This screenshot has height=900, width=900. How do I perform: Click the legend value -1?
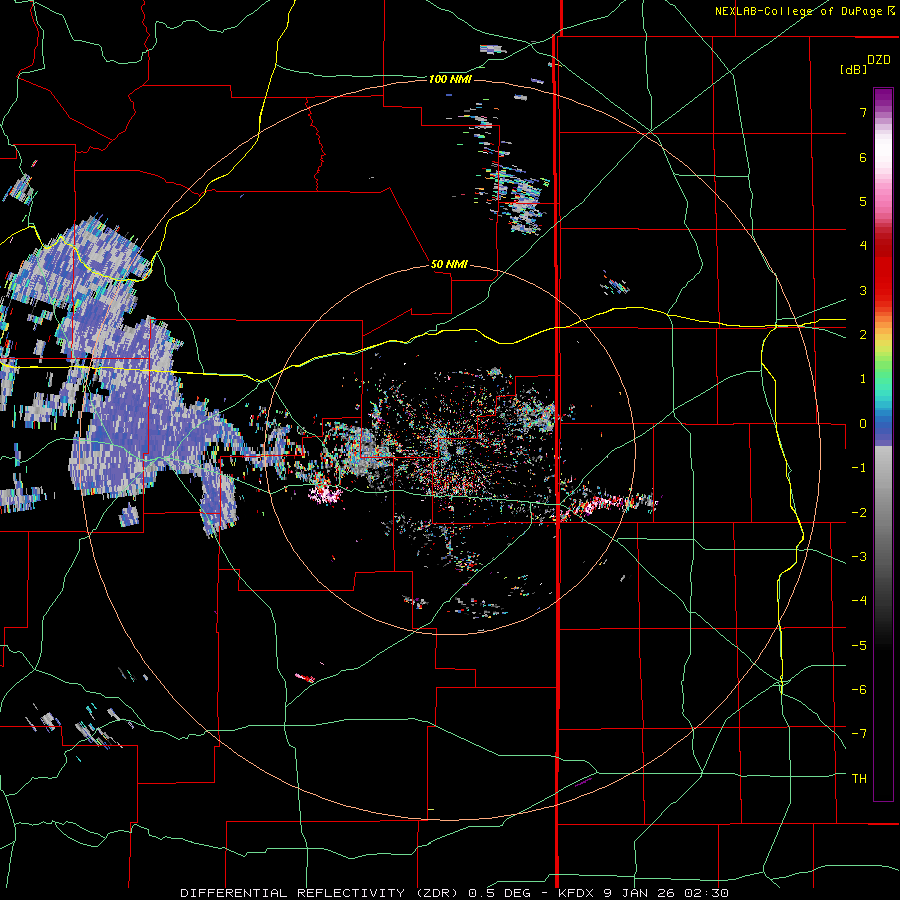pyautogui.click(x=859, y=468)
